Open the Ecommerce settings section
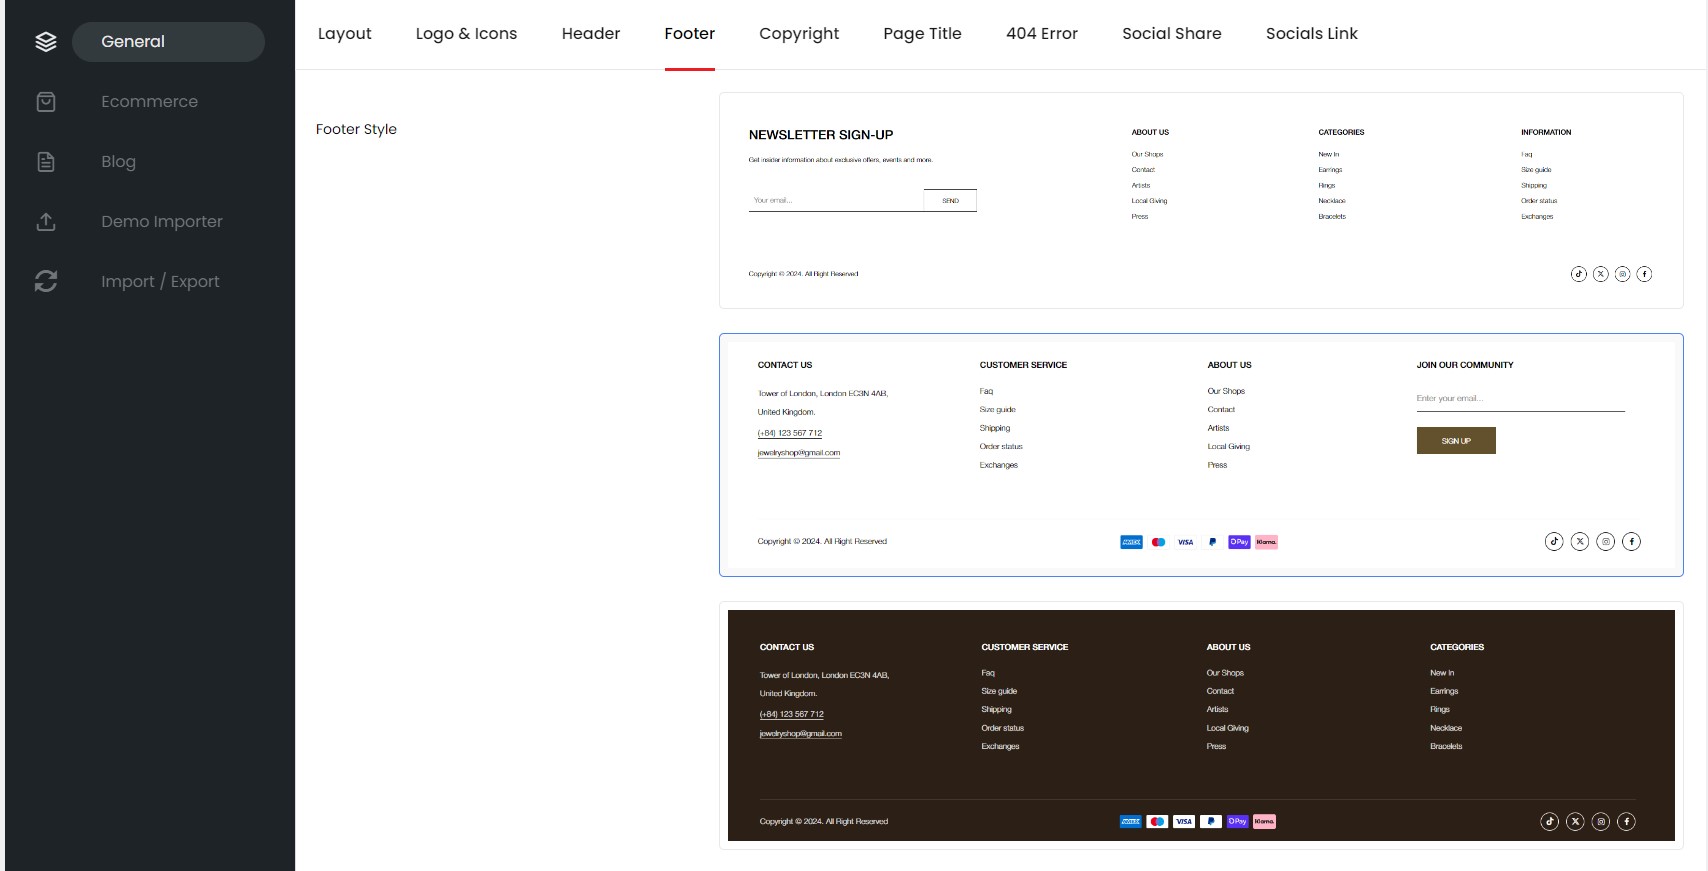1708x871 pixels. point(149,102)
